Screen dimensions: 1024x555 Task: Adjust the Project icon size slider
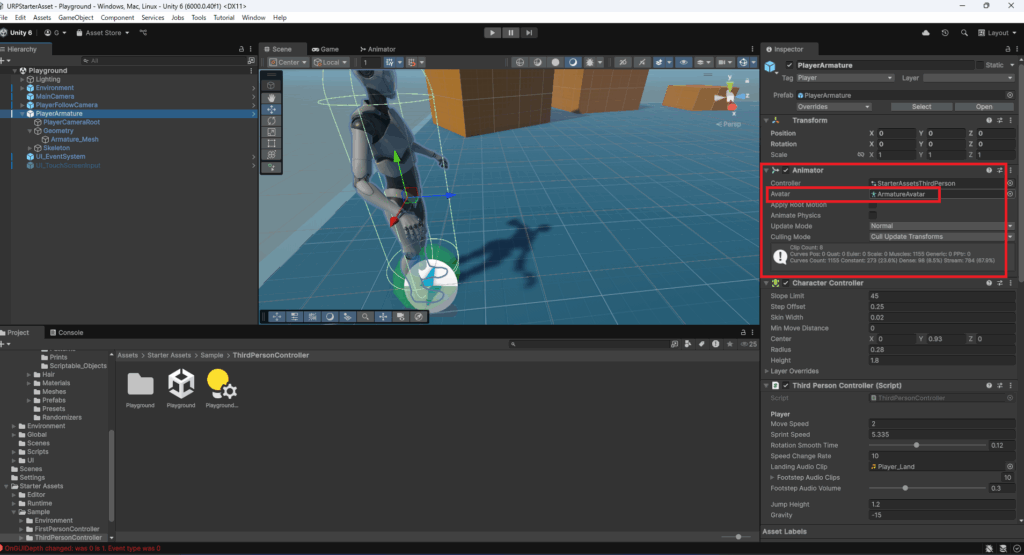(x=738, y=537)
